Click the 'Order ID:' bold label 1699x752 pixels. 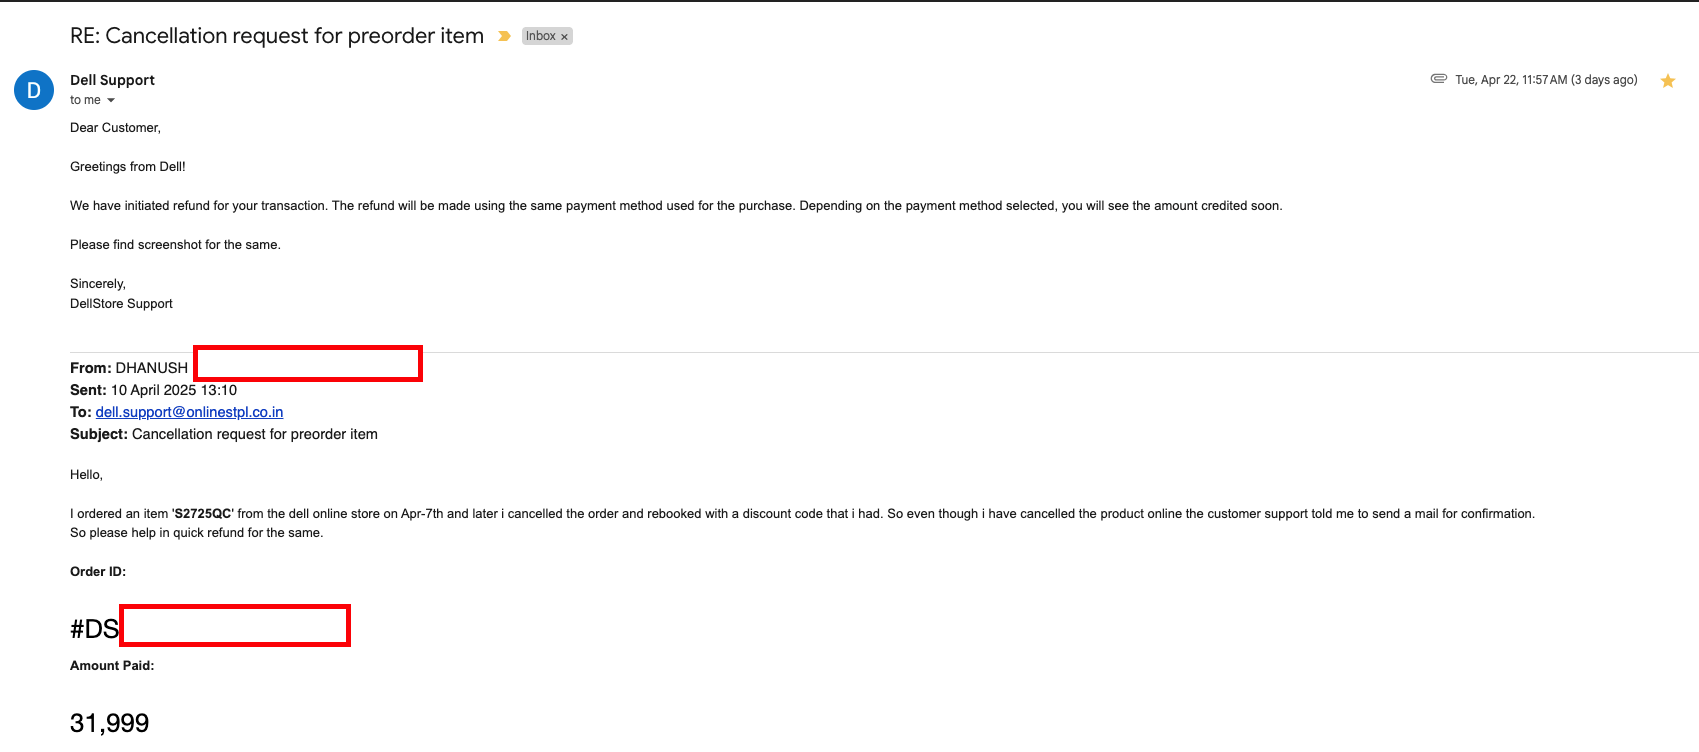(x=98, y=572)
